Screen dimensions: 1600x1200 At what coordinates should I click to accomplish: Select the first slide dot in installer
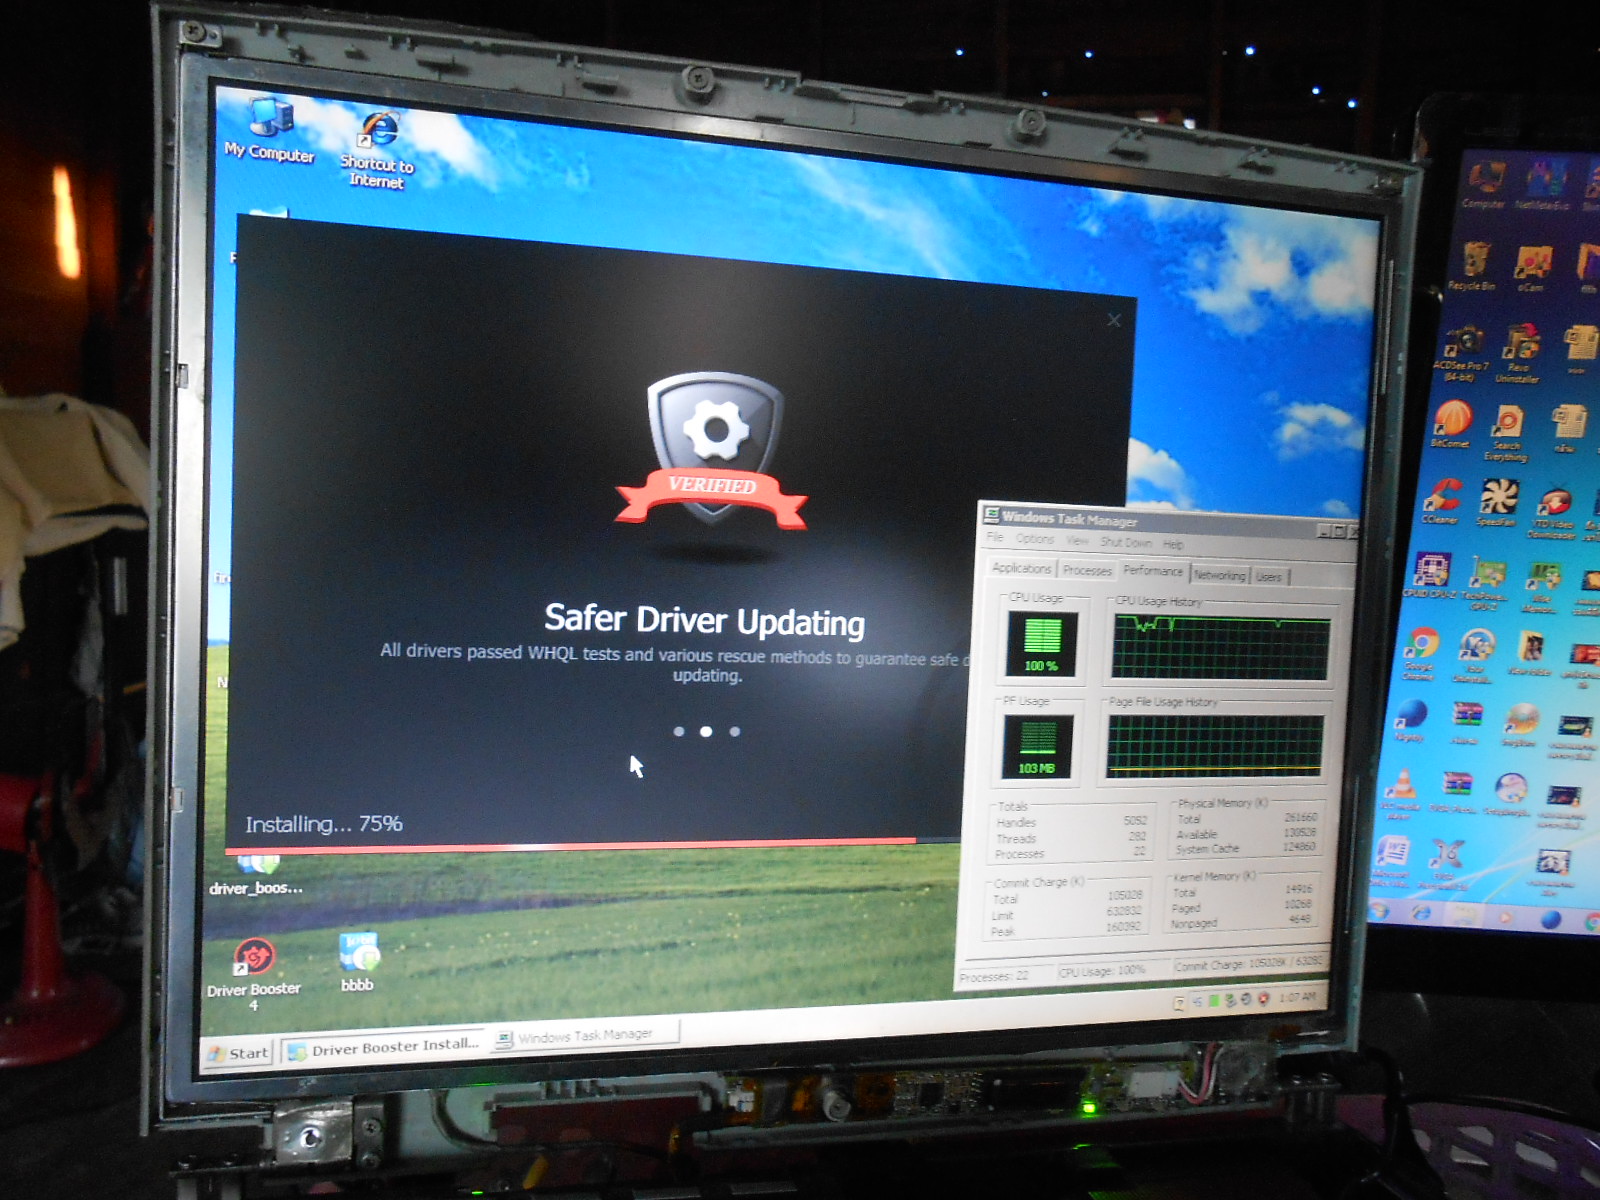(679, 731)
